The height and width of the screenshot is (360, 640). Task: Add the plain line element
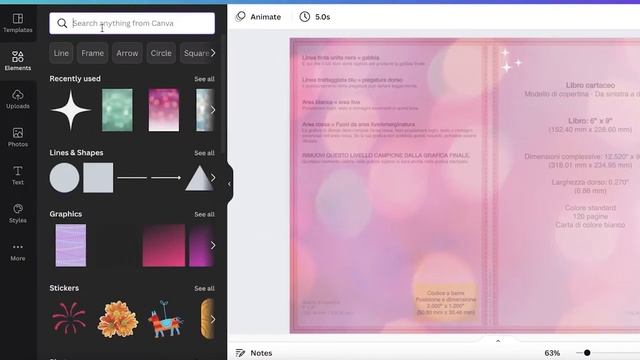click(x=132, y=178)
